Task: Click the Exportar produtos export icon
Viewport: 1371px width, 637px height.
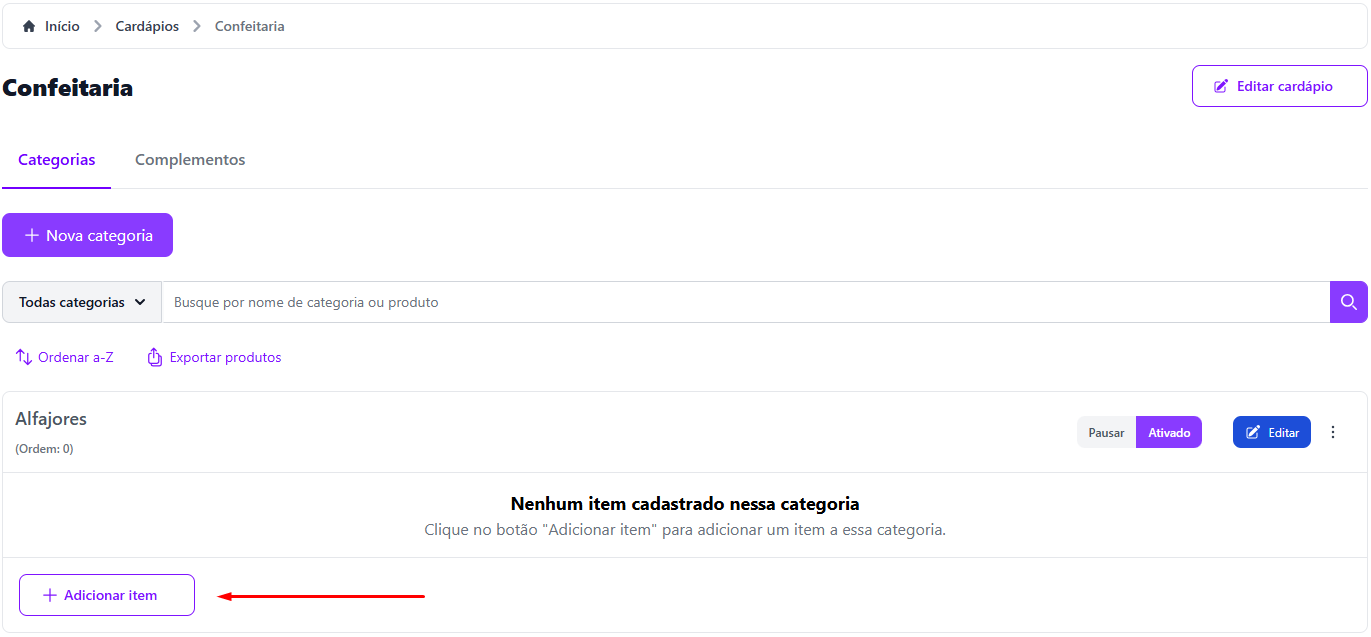Action: [x=155, y=357]
